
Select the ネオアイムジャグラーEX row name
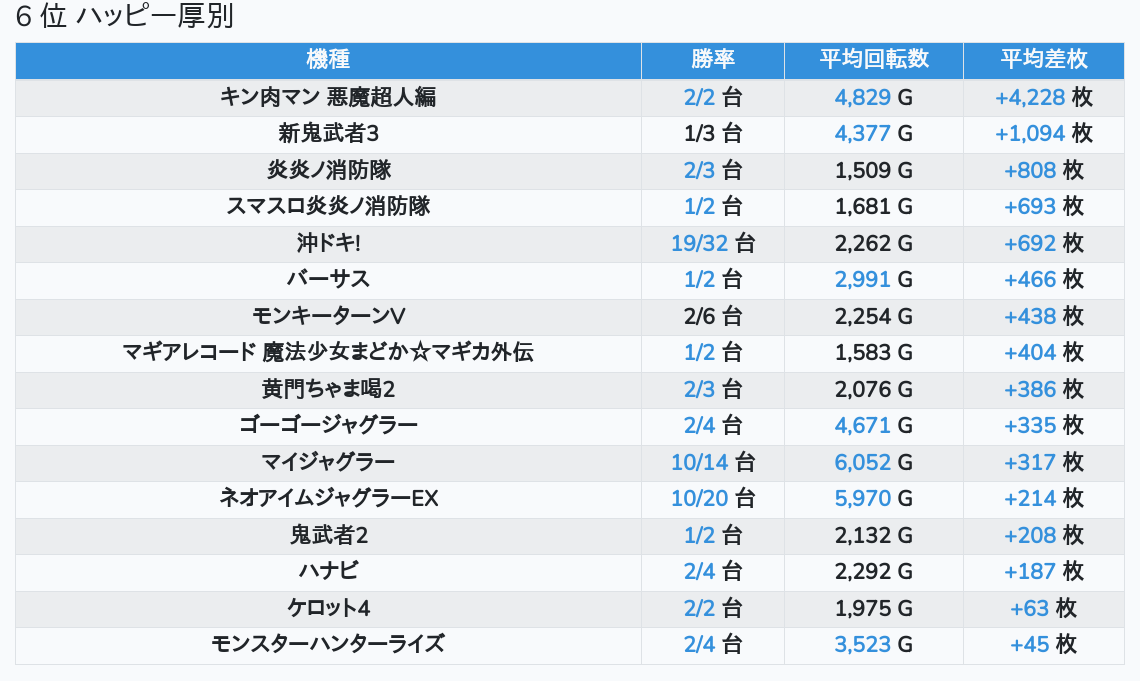click(328, 499)
